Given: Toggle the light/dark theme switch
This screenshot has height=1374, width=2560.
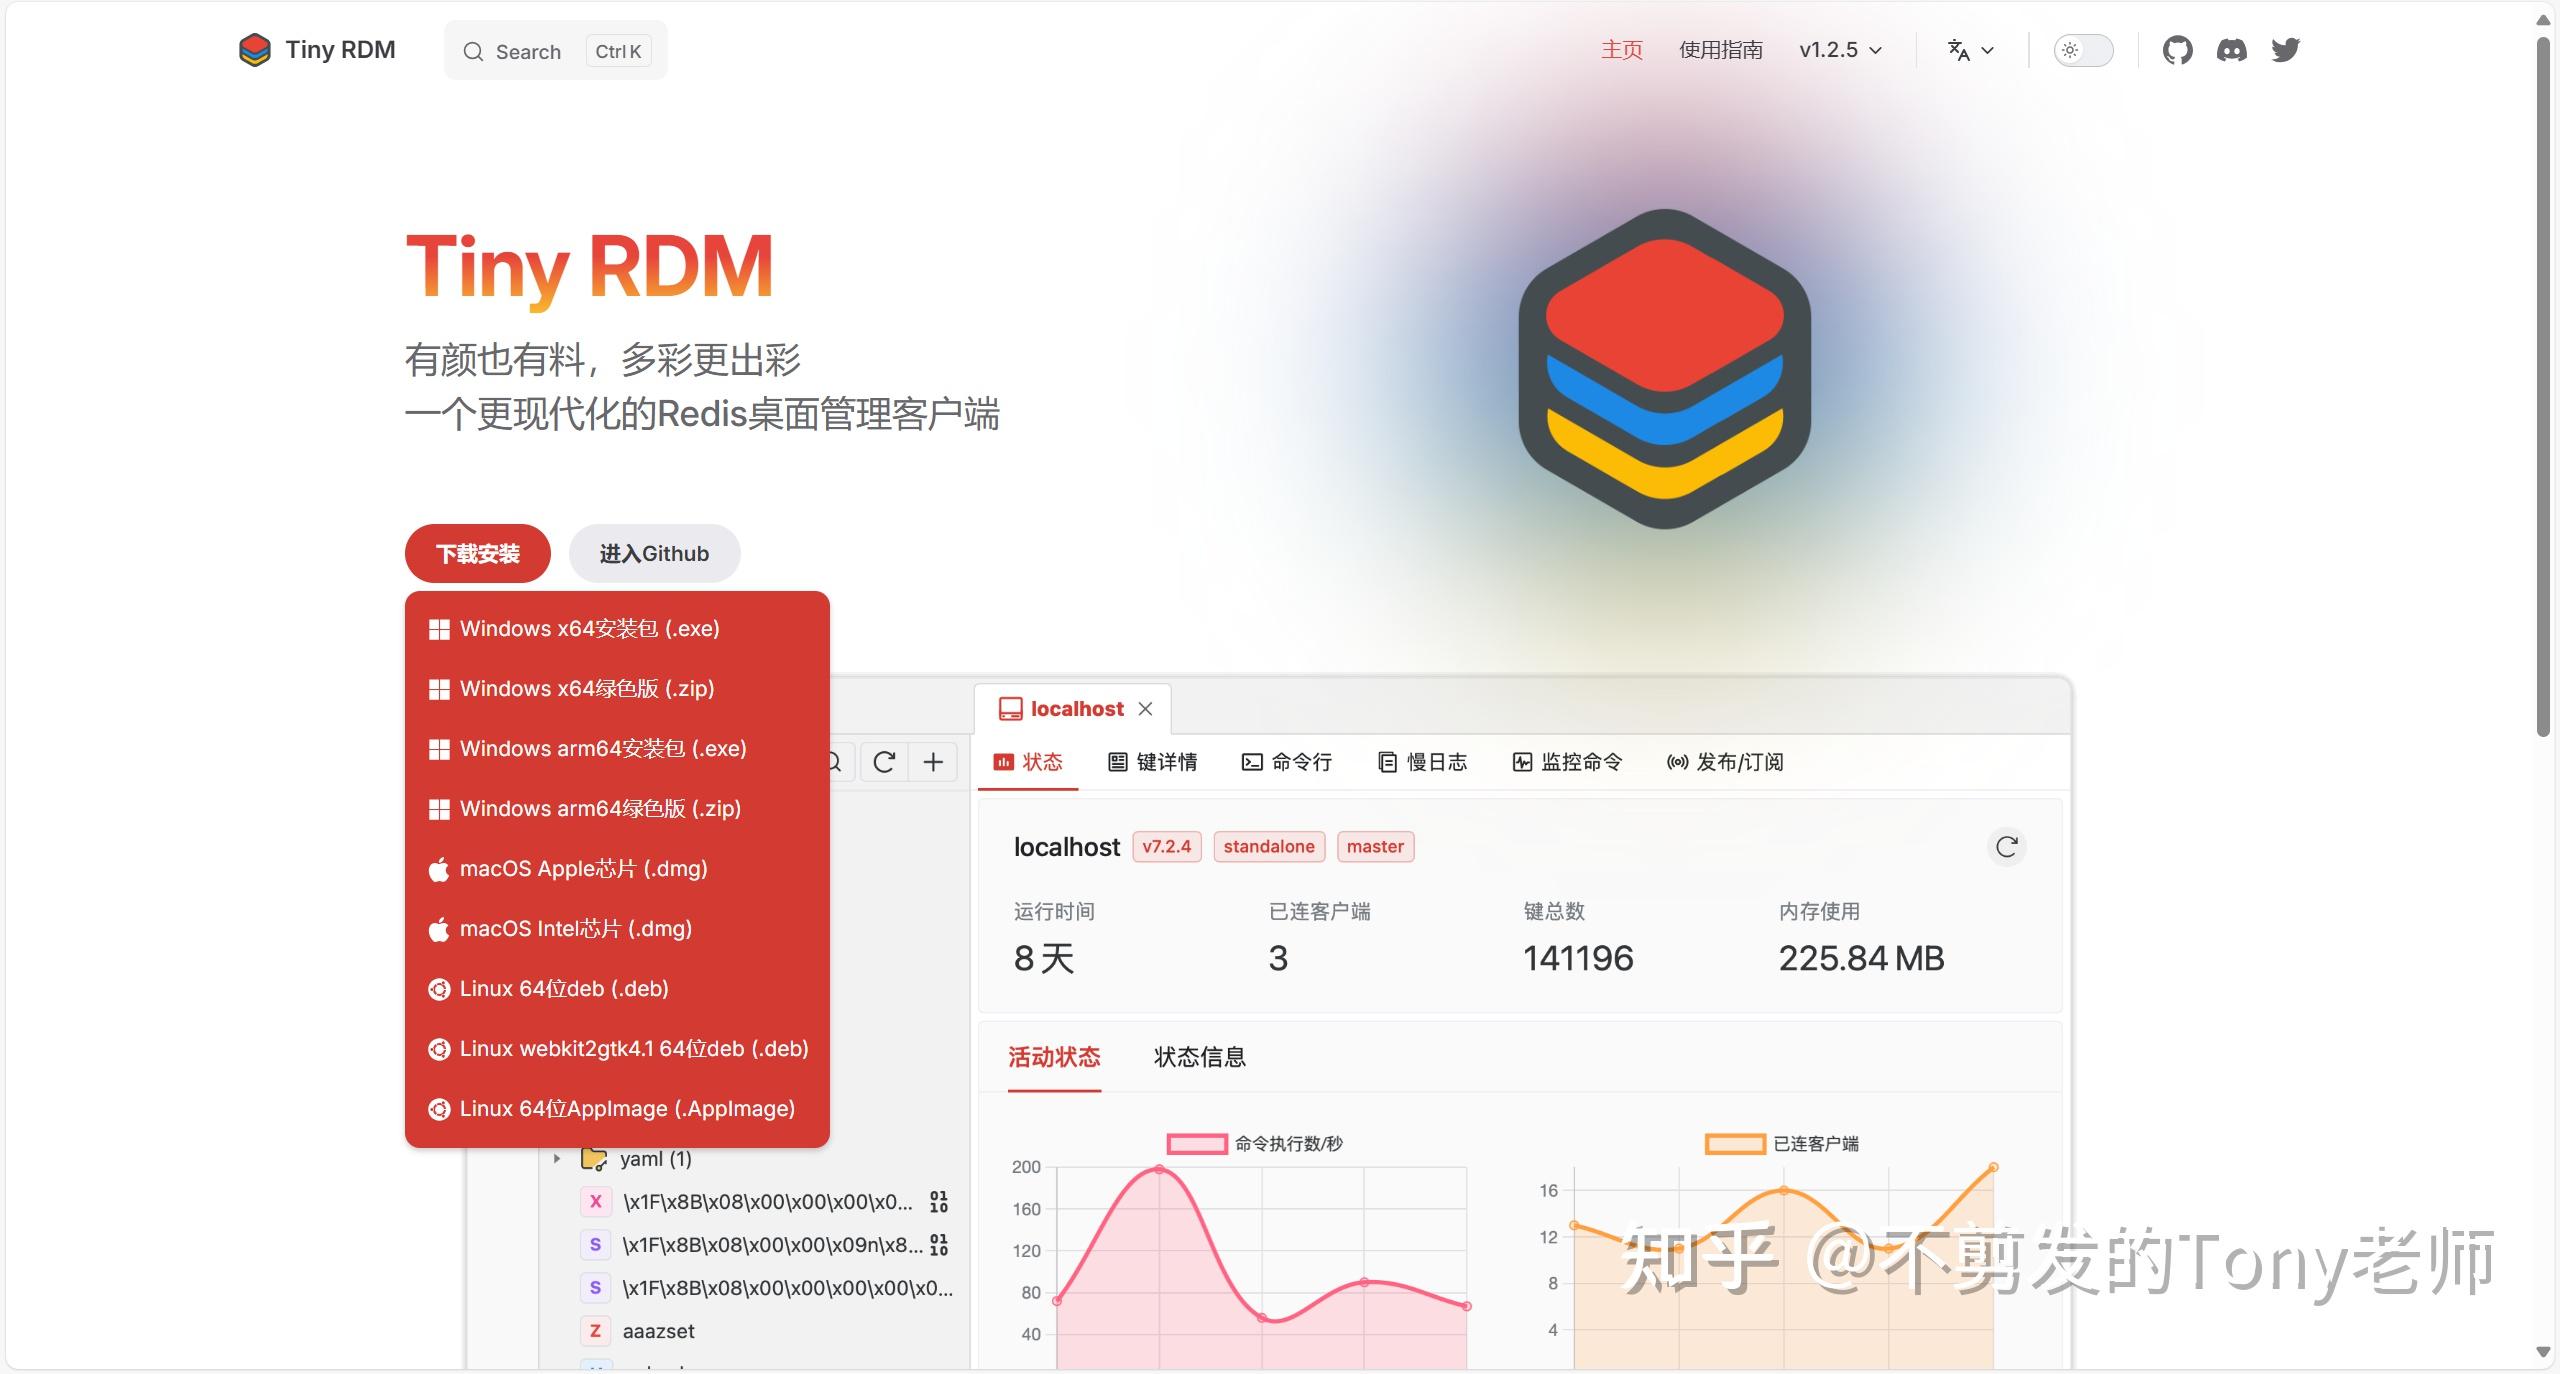Looking at the screenshot, I should [2084, 50].
